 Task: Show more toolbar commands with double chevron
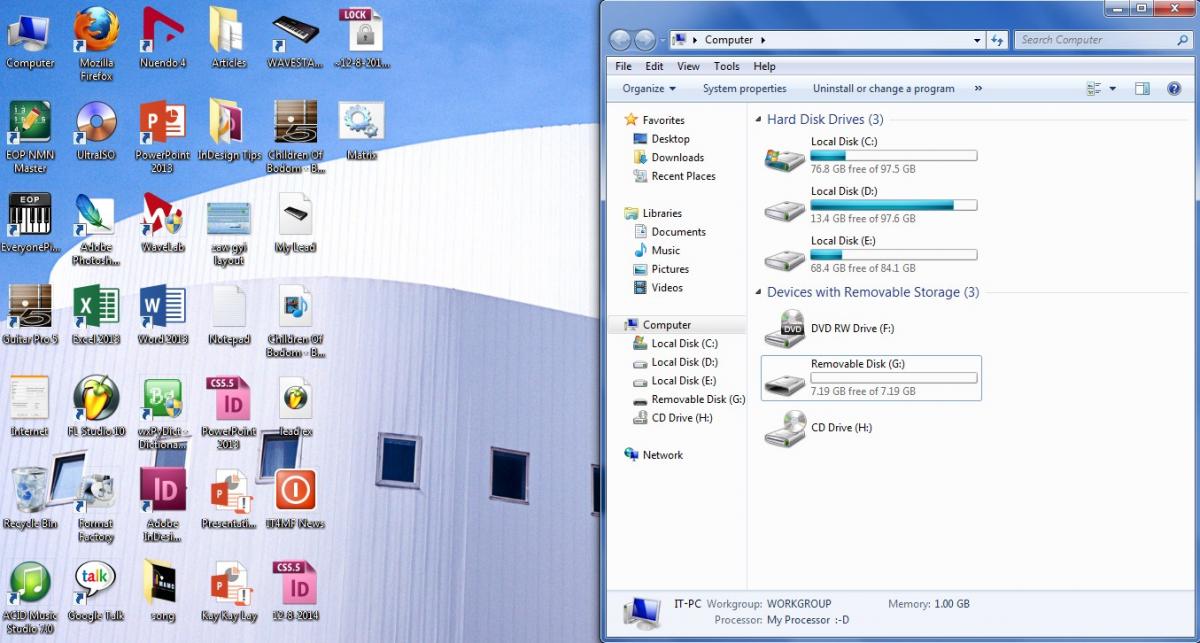click(x=978, y=89)
